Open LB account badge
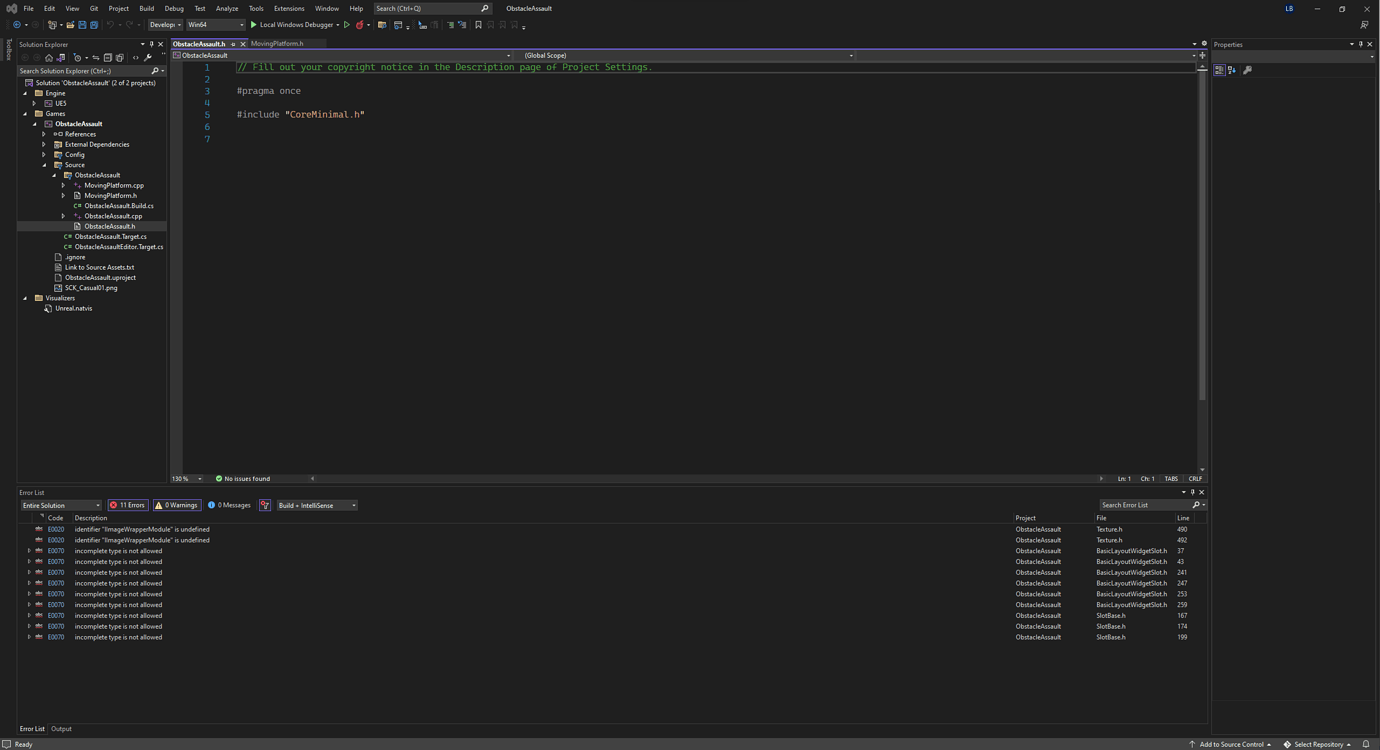Image resolution: width=1380 pixels, height=750 pixels. pos(1289,8)
